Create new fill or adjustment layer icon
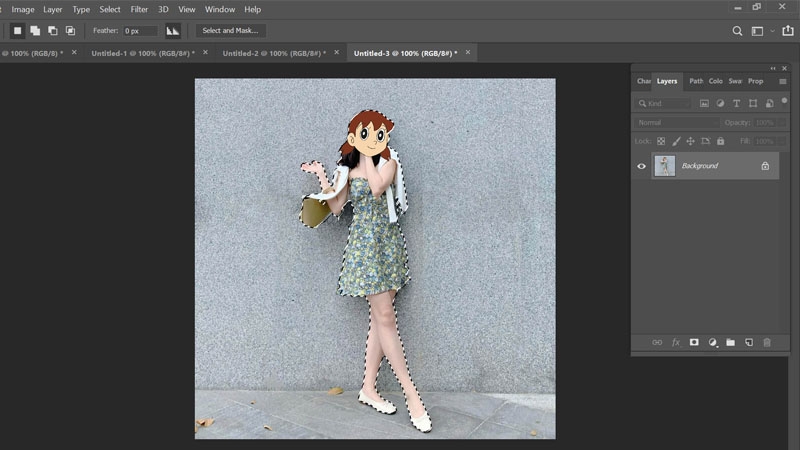Image resolution: width=800 pixels, height=450 pixels. point(713,342)
